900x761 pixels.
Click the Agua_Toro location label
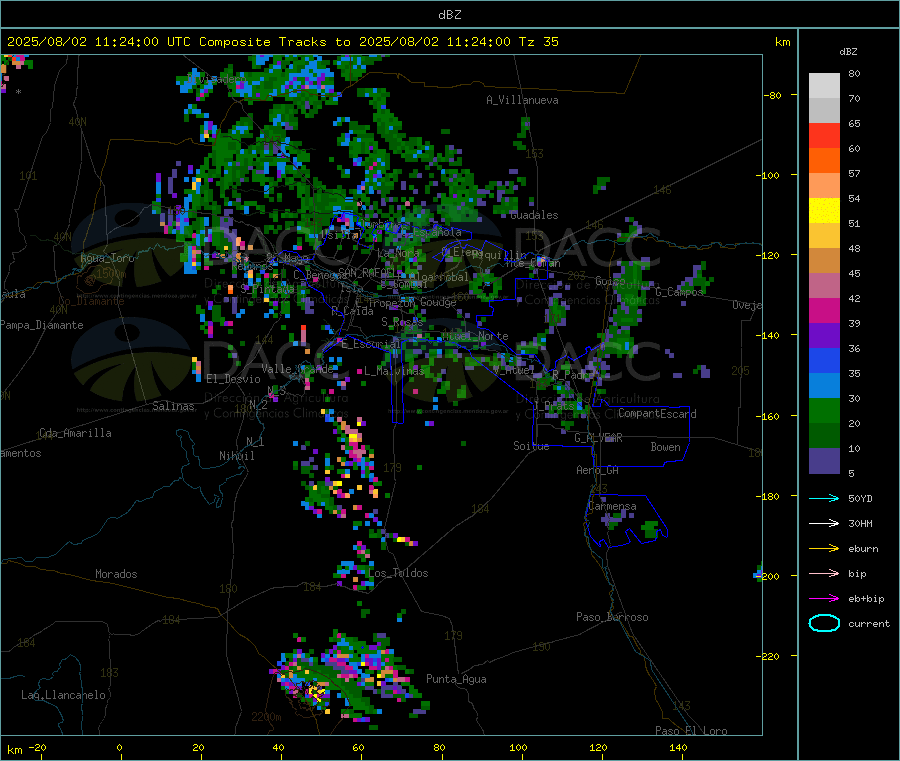(107, 258)
